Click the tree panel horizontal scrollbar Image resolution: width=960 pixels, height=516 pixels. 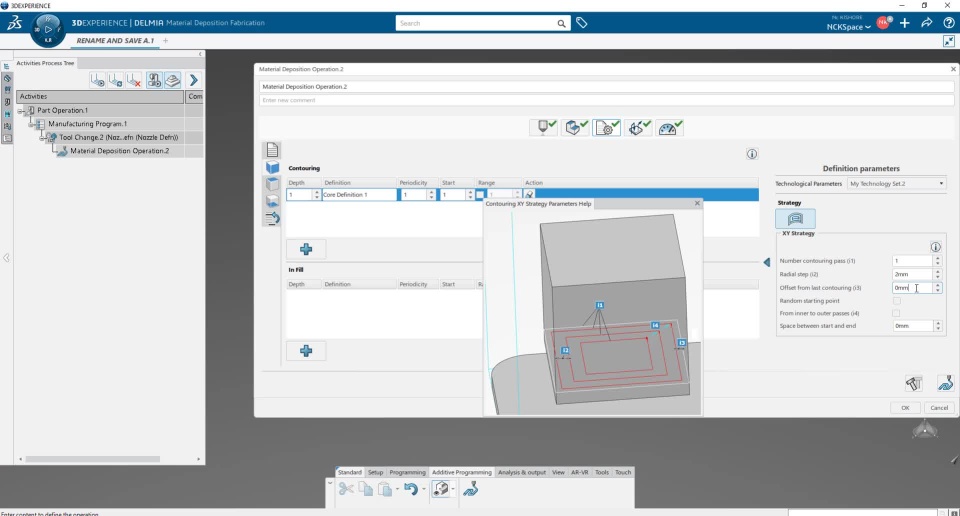[92, 459]
